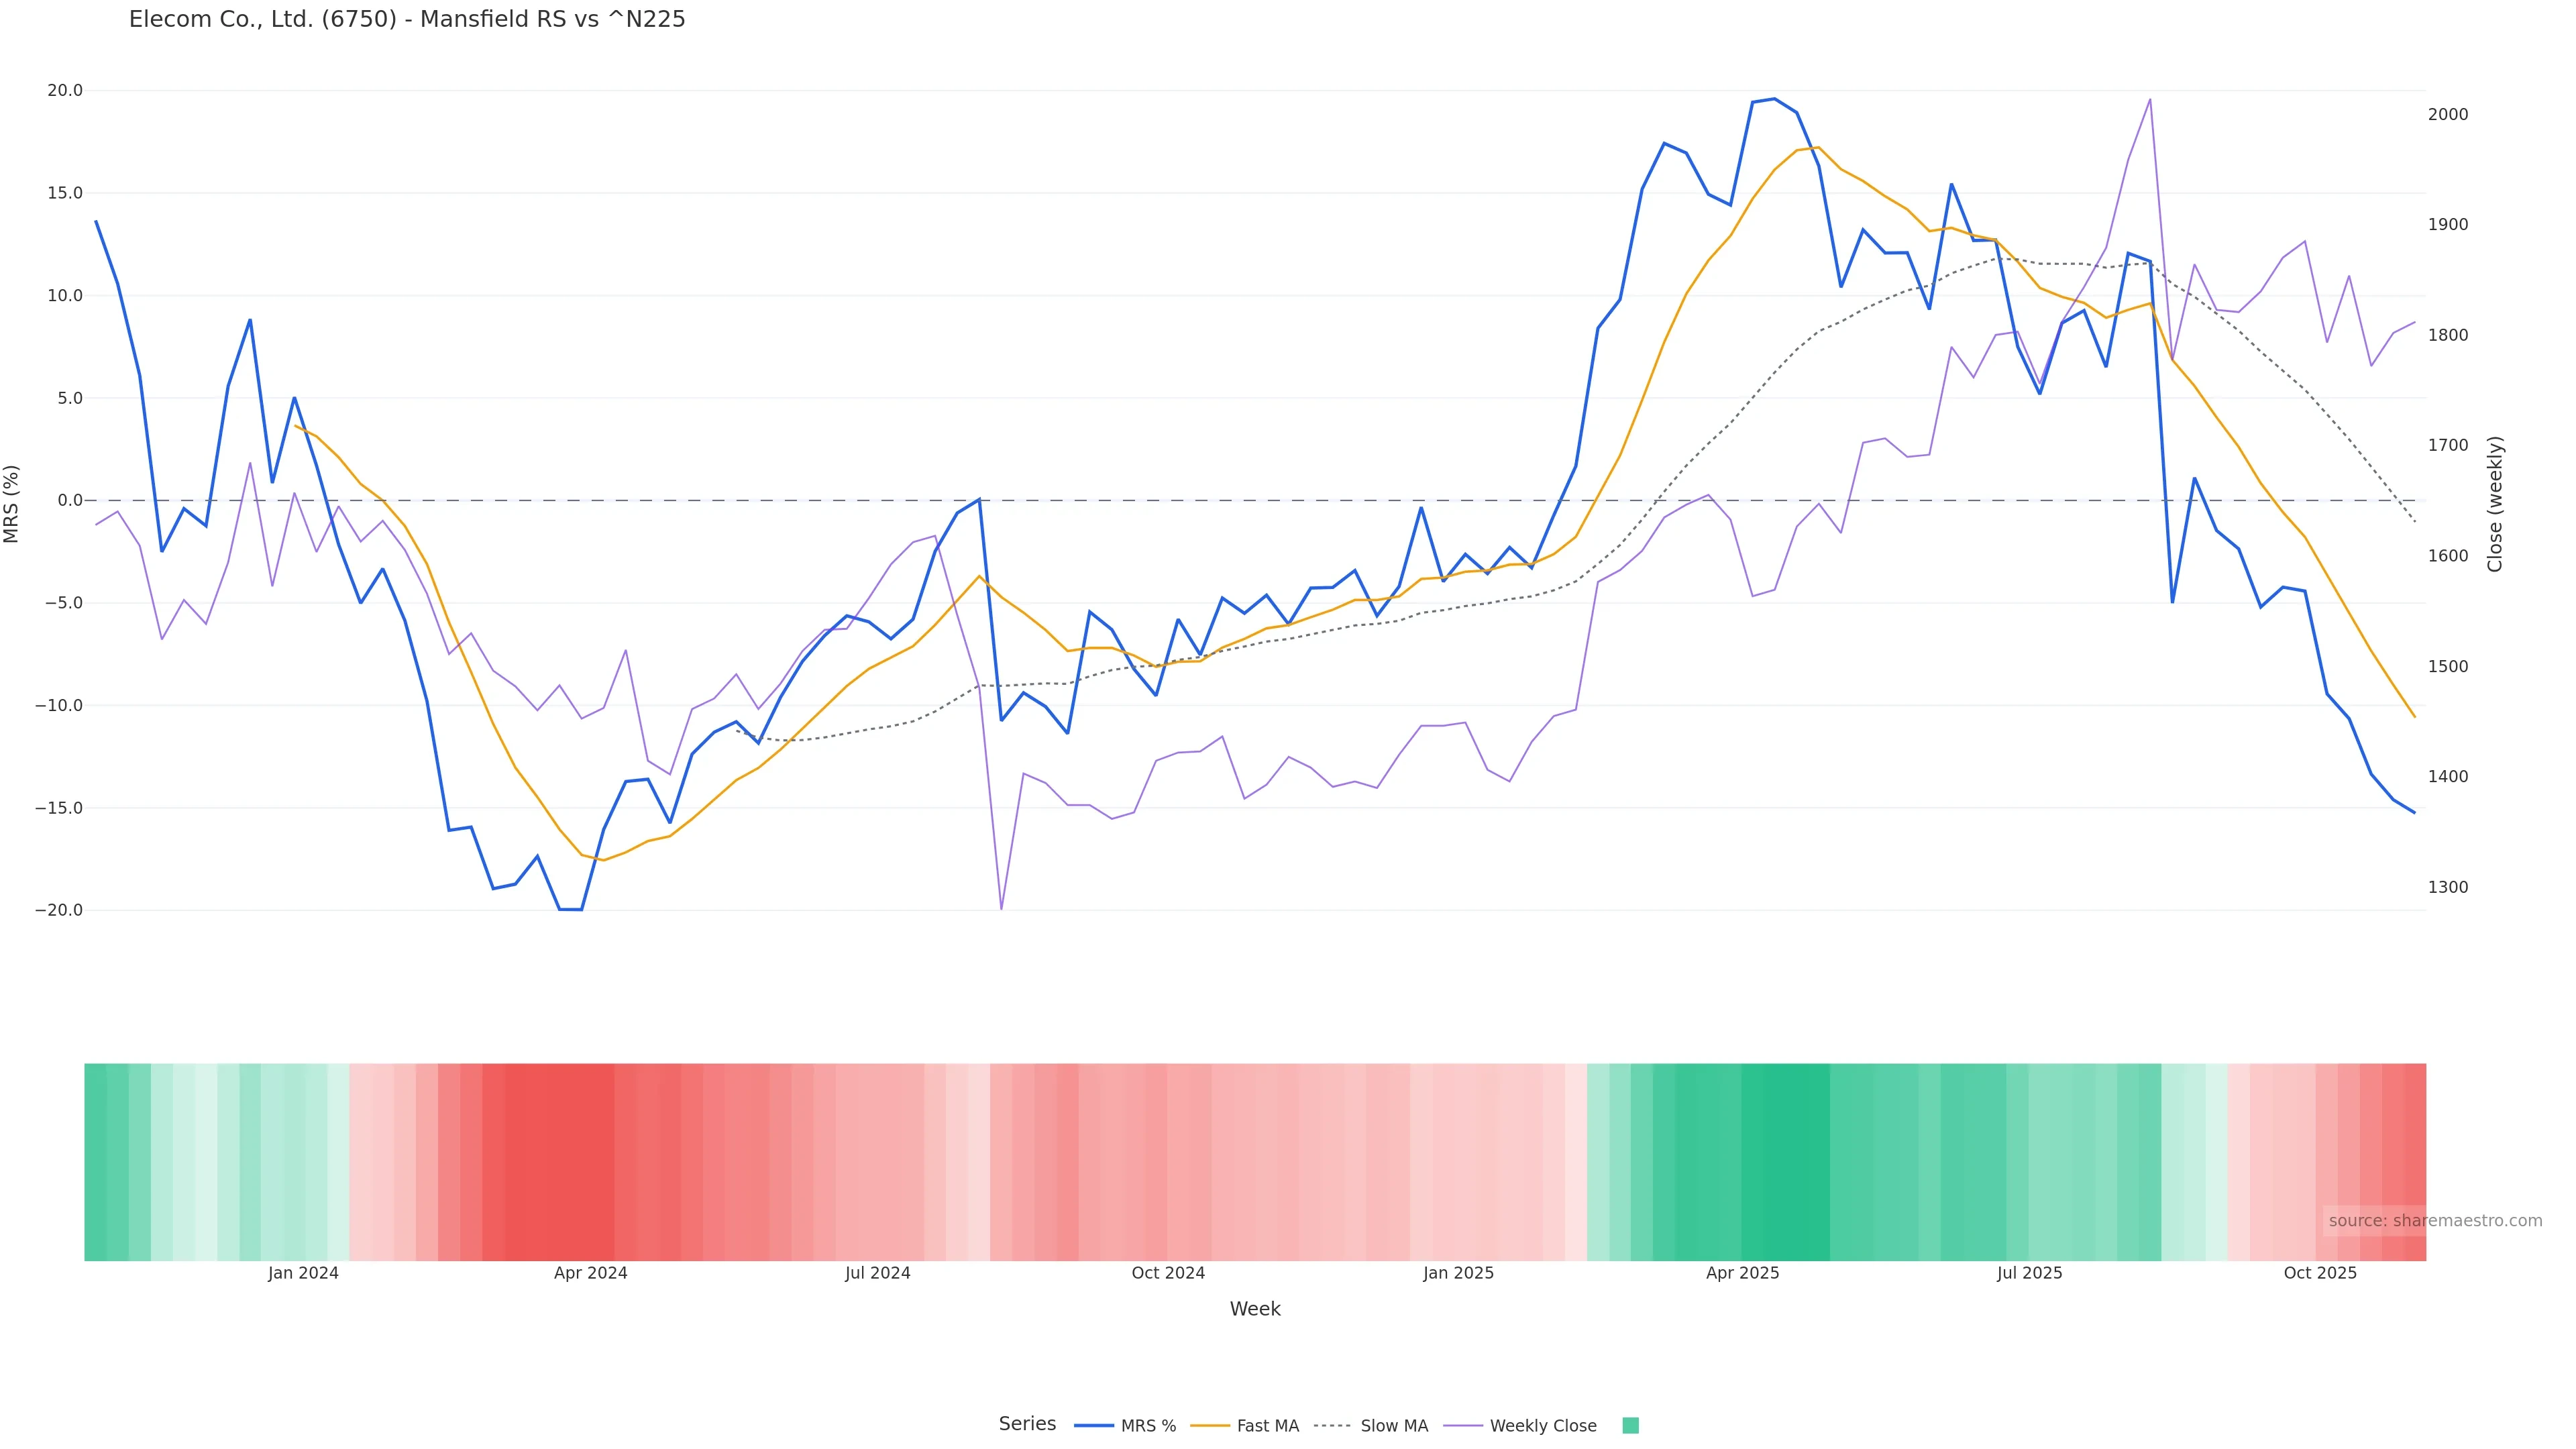The height and width of the screenshot is (1449, 2576).
Task: Click the "Oct 2025" x-axis label
Action: [x=2320, y=1273]
